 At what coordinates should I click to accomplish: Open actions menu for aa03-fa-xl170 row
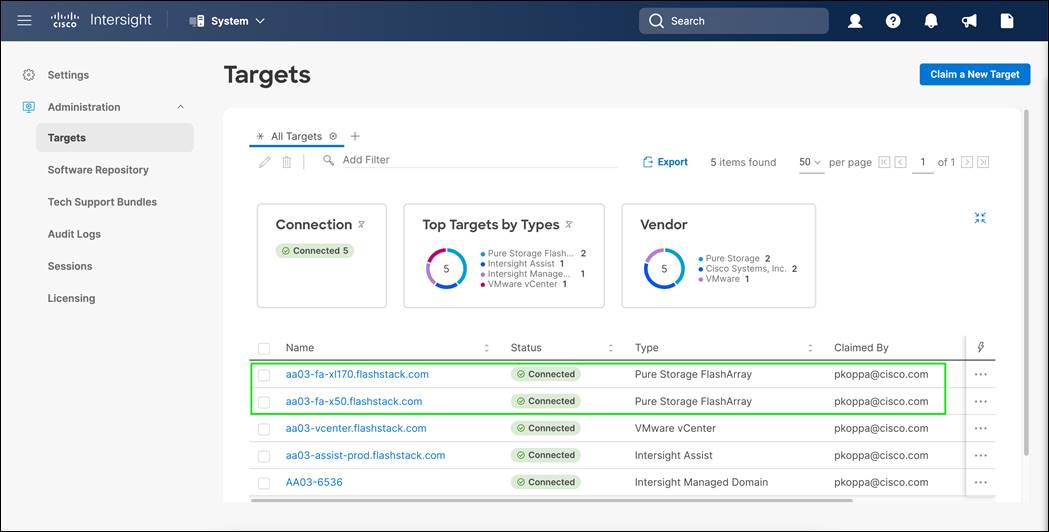[x=981, y=374]
